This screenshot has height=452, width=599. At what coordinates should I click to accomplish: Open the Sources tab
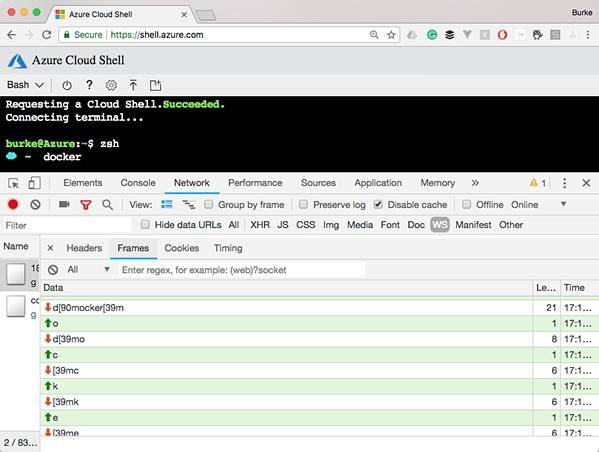318,183
